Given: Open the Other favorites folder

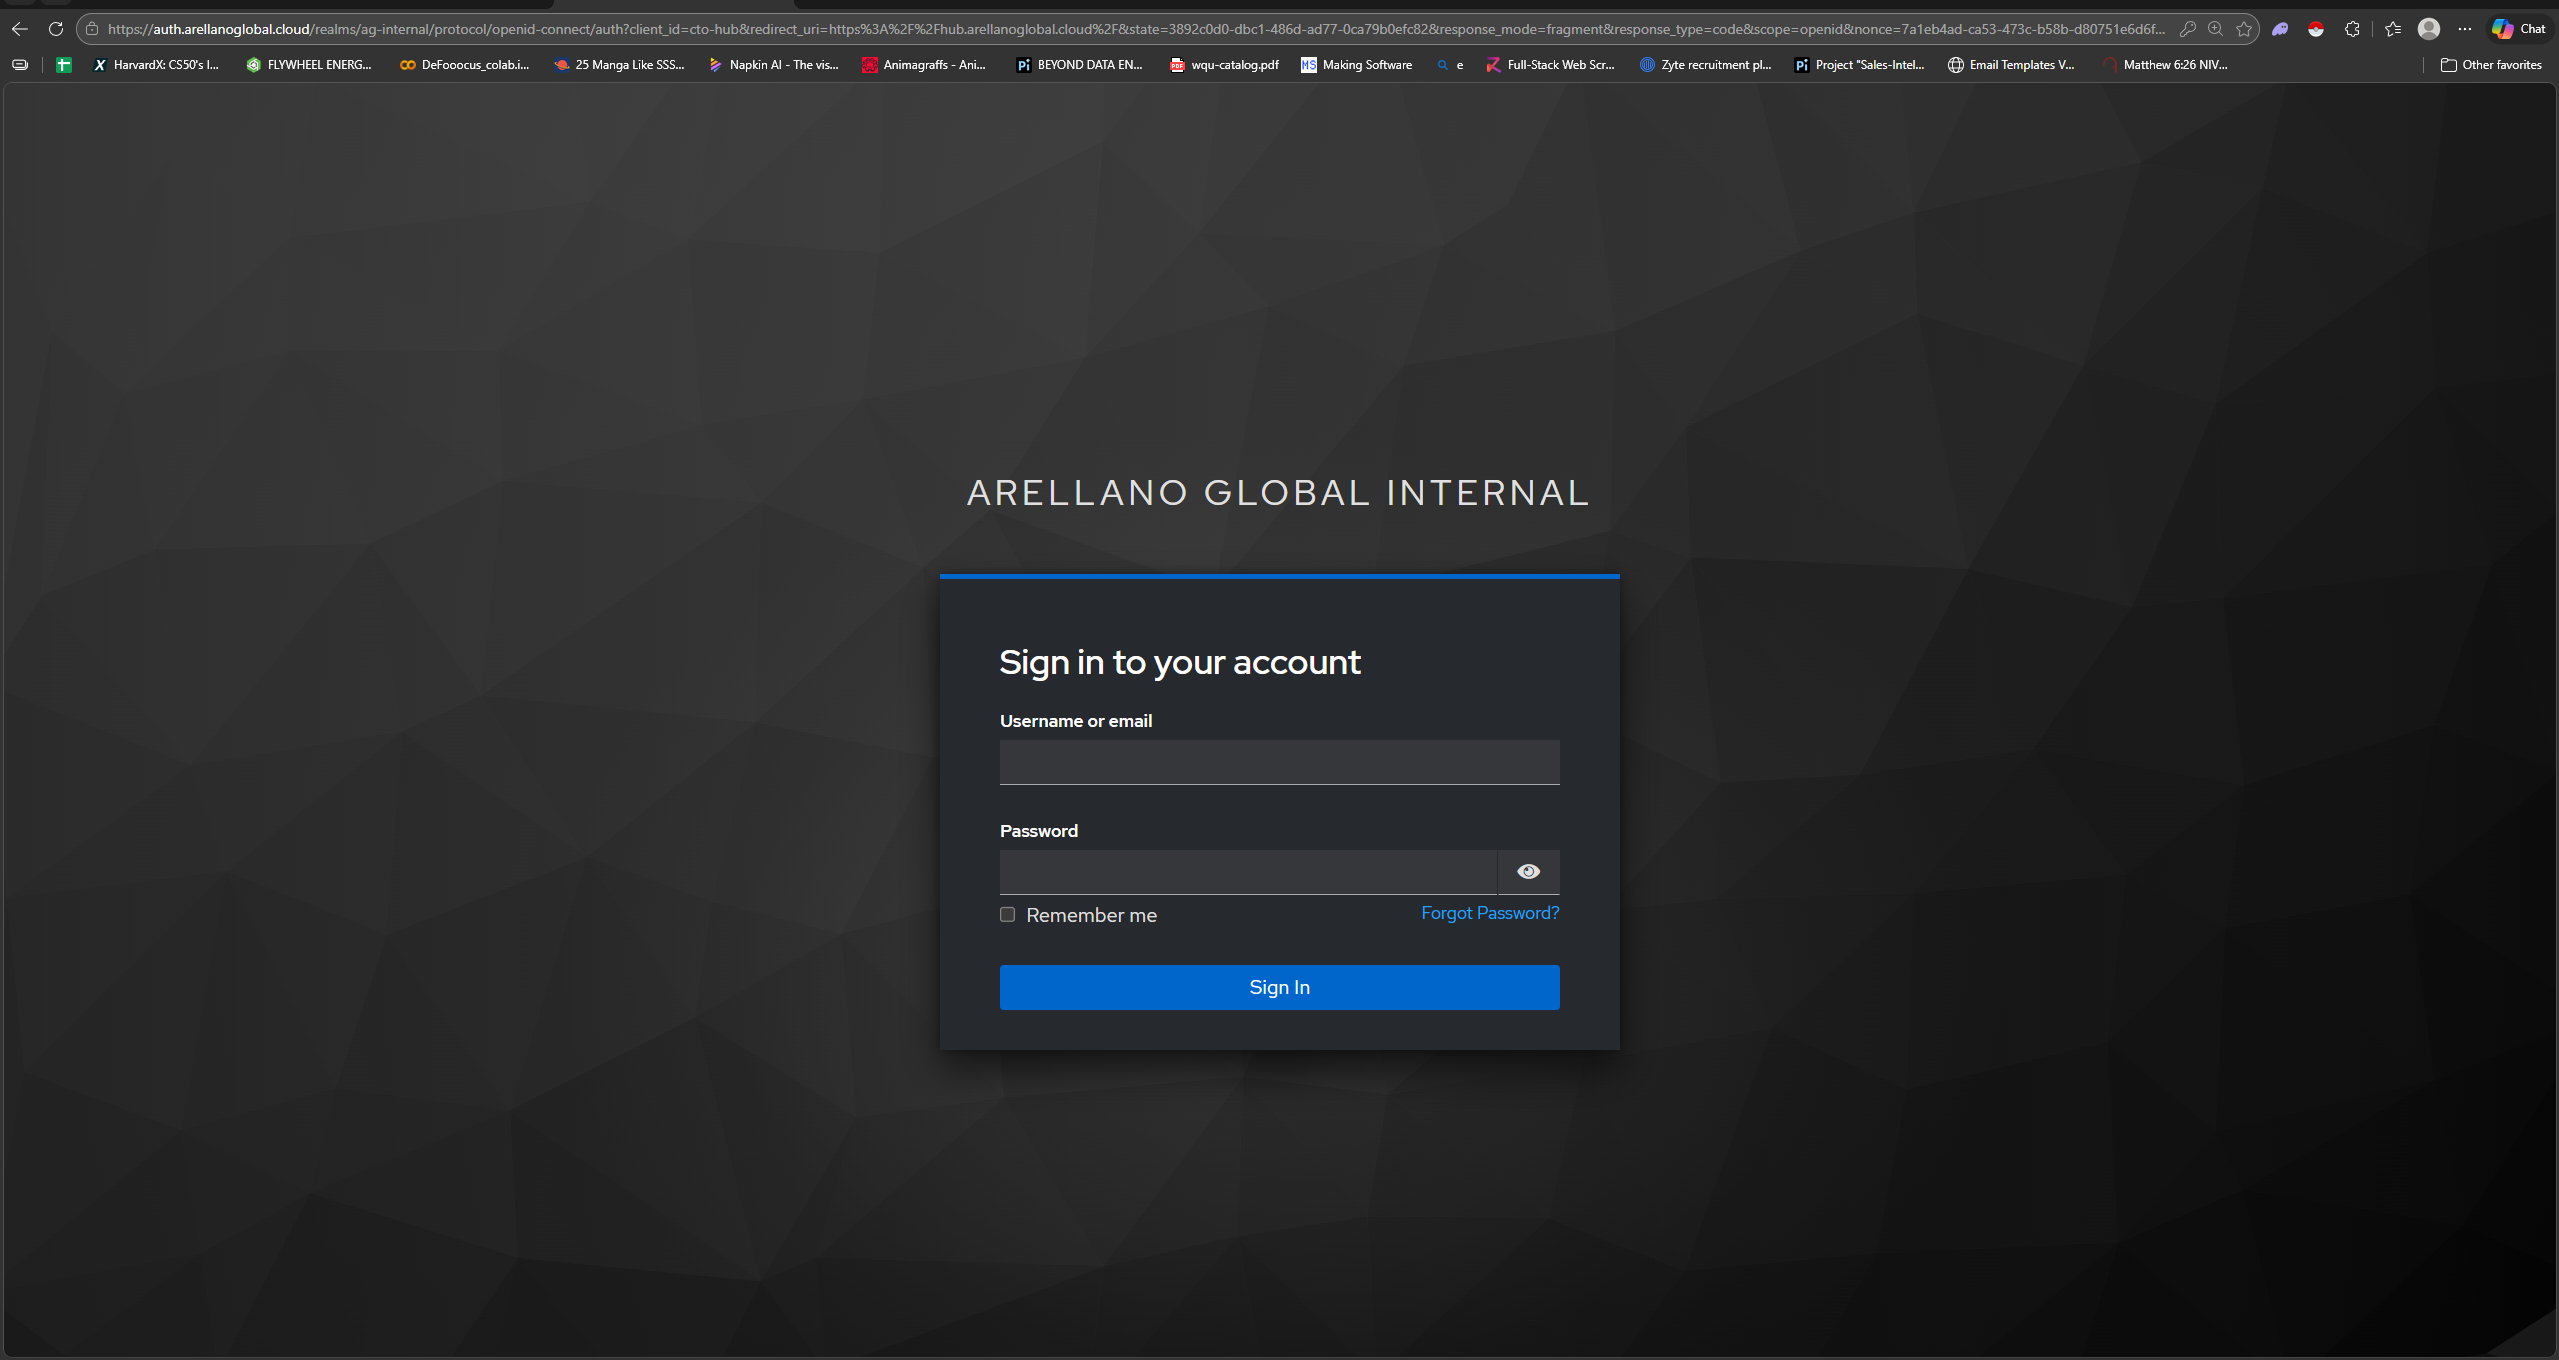Looking at the screenshot, I should (2491, 65).
